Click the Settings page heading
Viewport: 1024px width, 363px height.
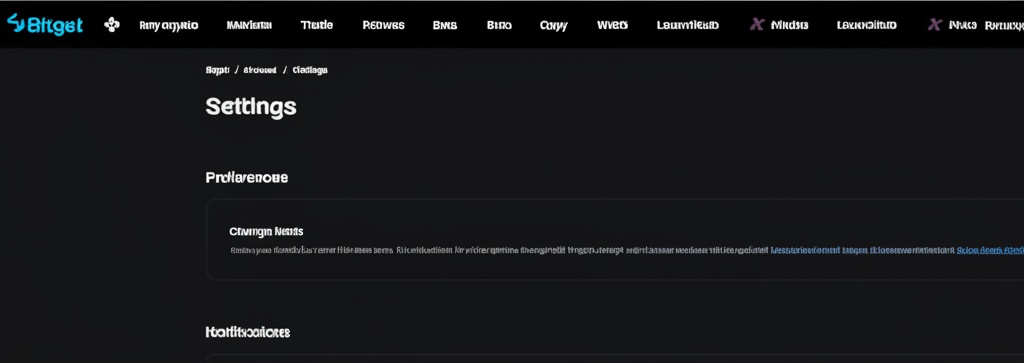(251, 106)
